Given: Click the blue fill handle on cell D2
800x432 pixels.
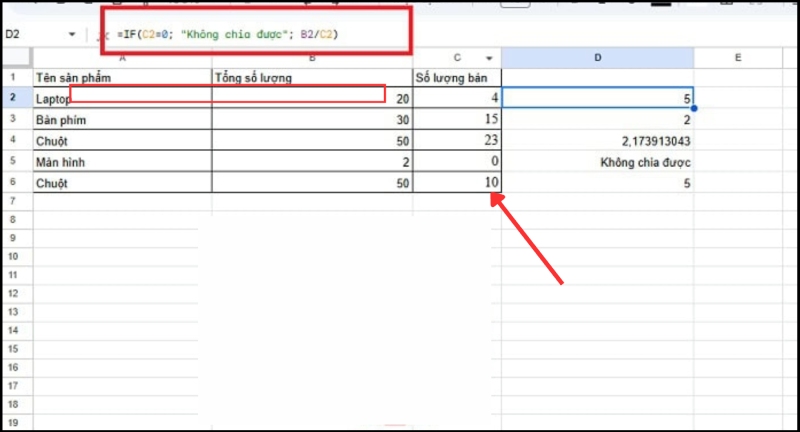Looking at the screenshot, I should tap(693, 108).
